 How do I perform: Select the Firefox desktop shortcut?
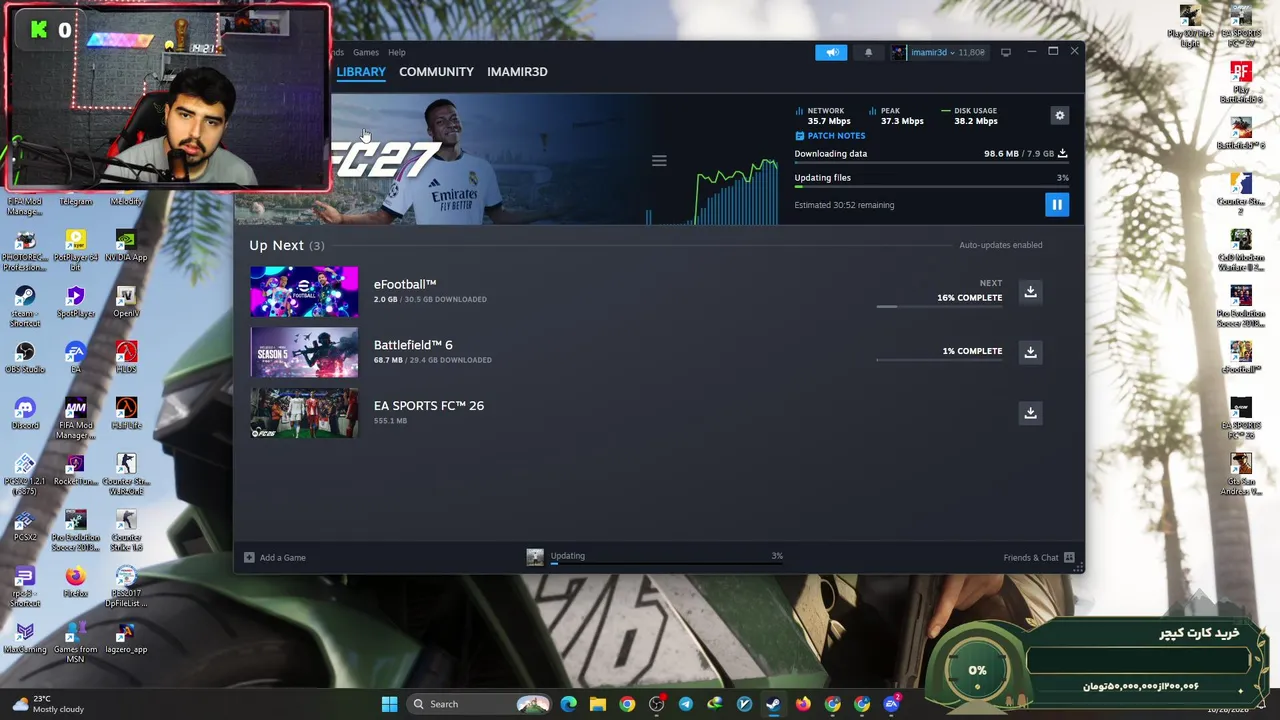click(x=75, y=581)
